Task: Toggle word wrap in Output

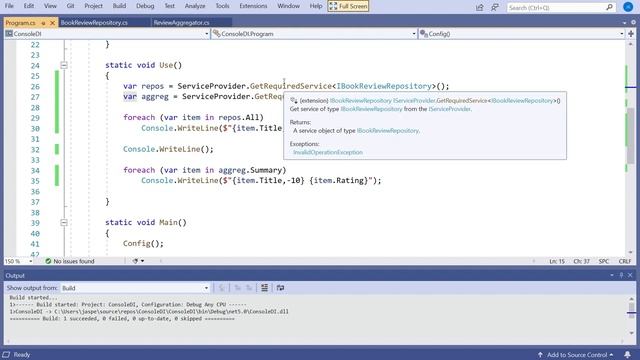Action: [x=280, y=288]
